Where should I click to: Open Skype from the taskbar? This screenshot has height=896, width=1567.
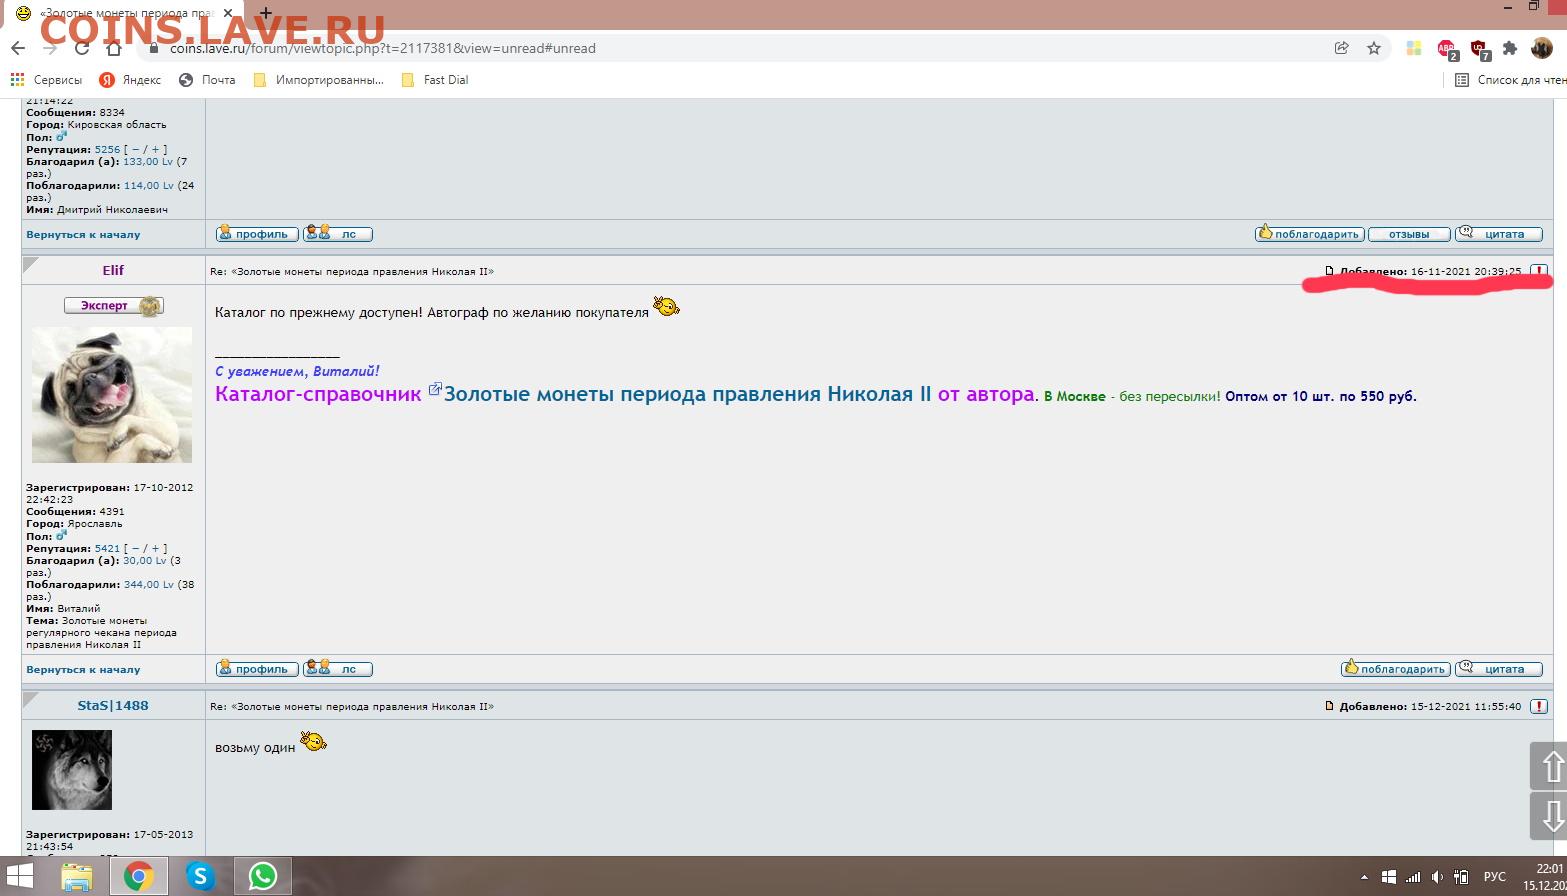[201, 876]
